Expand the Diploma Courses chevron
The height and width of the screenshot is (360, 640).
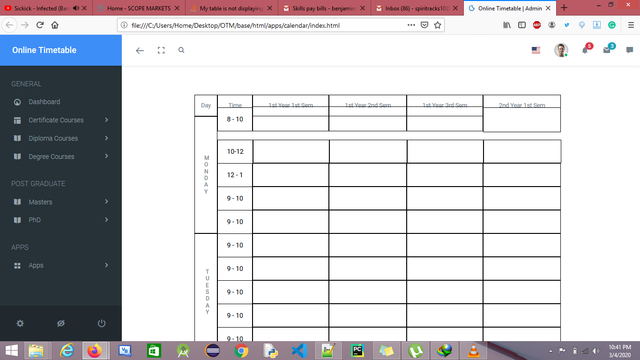coord(107,138)
